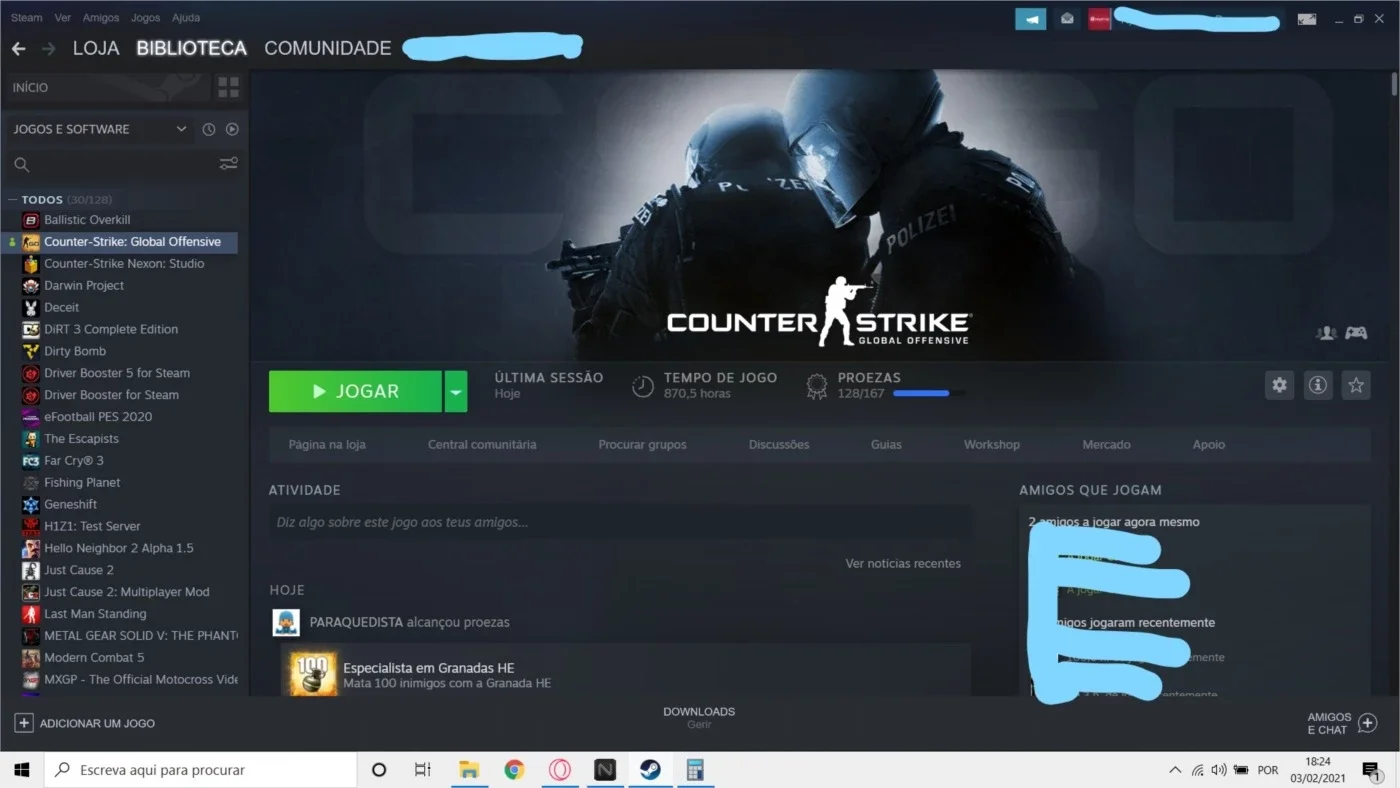Open the dropdown arrow next to Jogar
This screenshot has width=1400, height=788.
pos(456,391)
